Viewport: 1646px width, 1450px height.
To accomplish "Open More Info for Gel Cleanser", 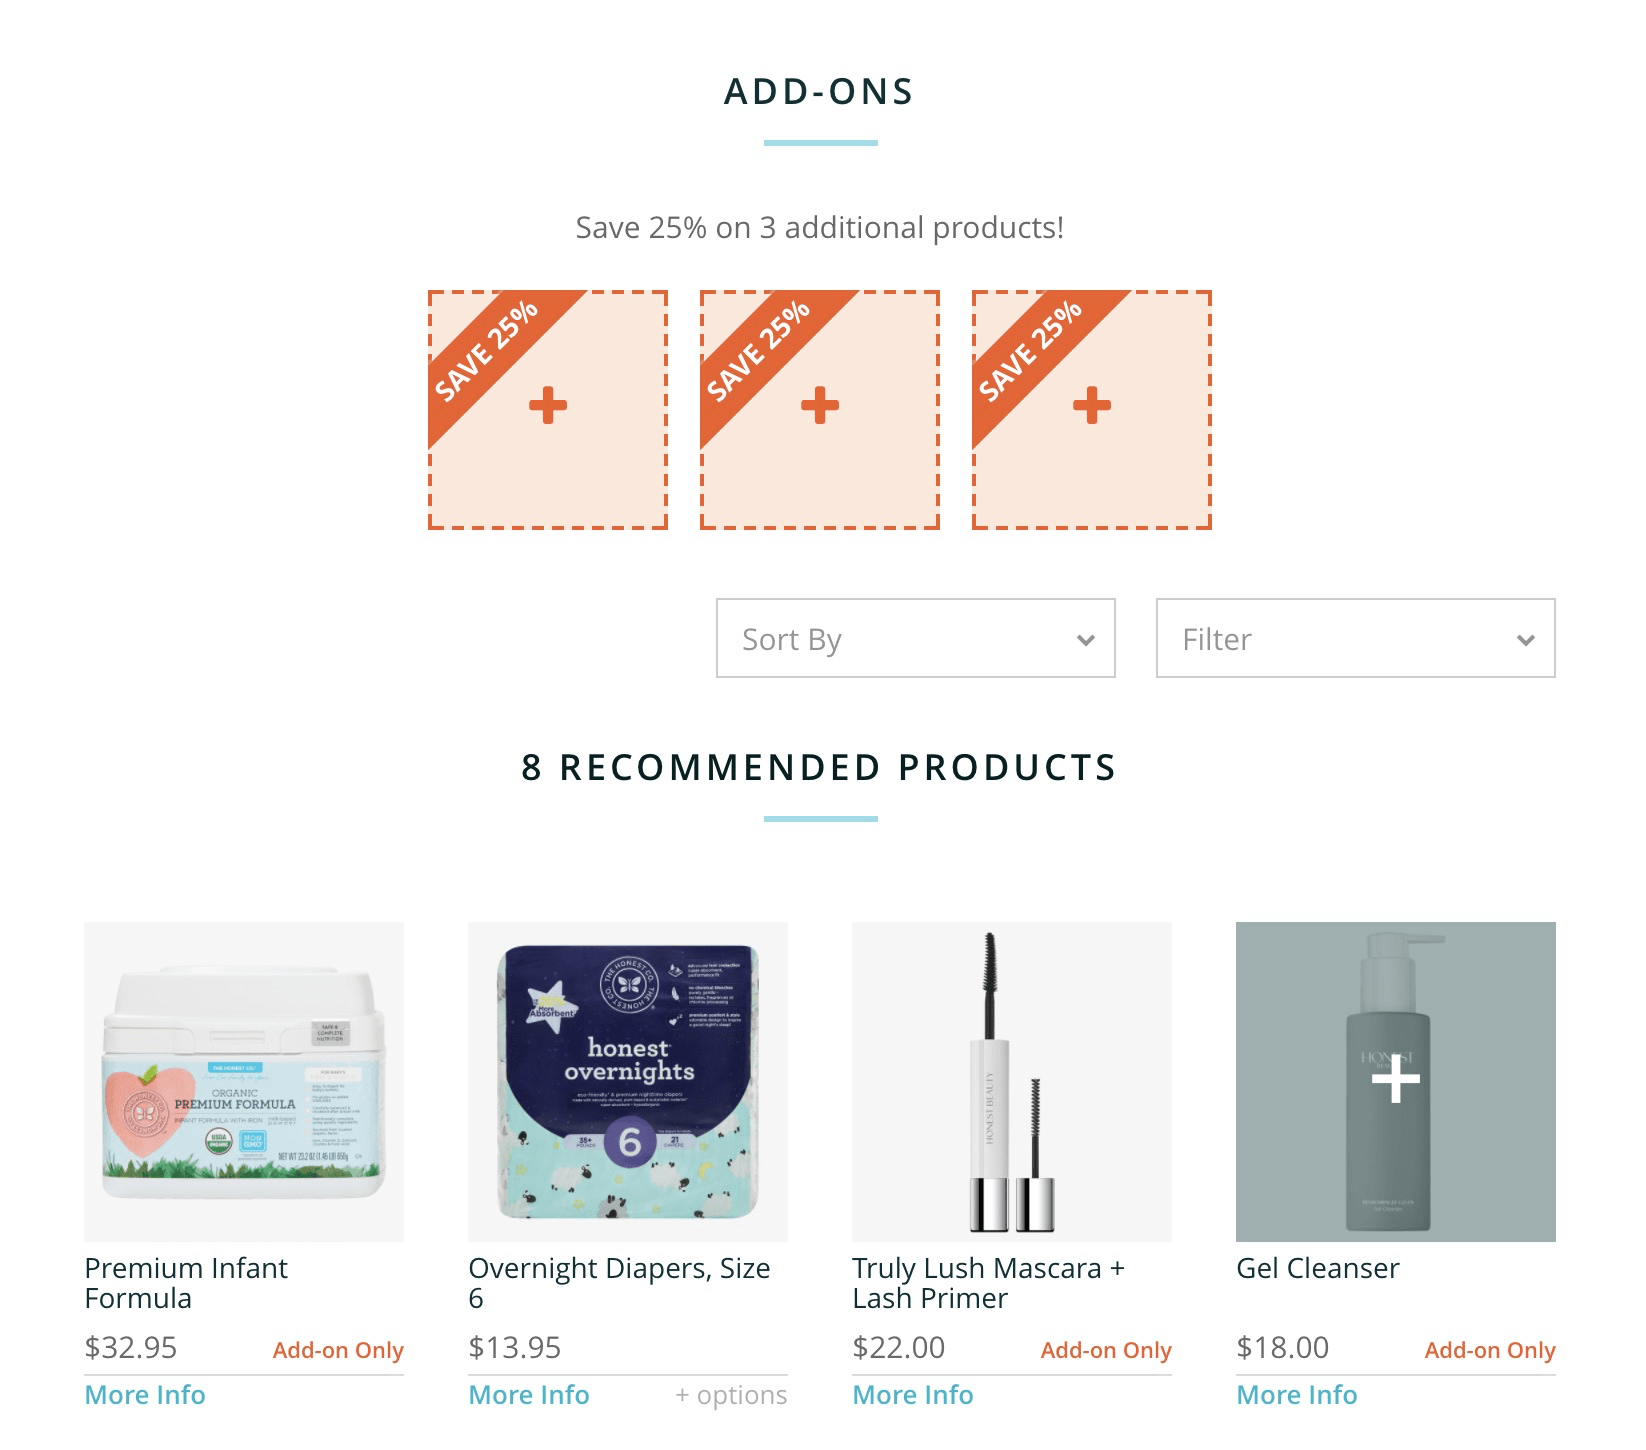I will 1297,1395.
